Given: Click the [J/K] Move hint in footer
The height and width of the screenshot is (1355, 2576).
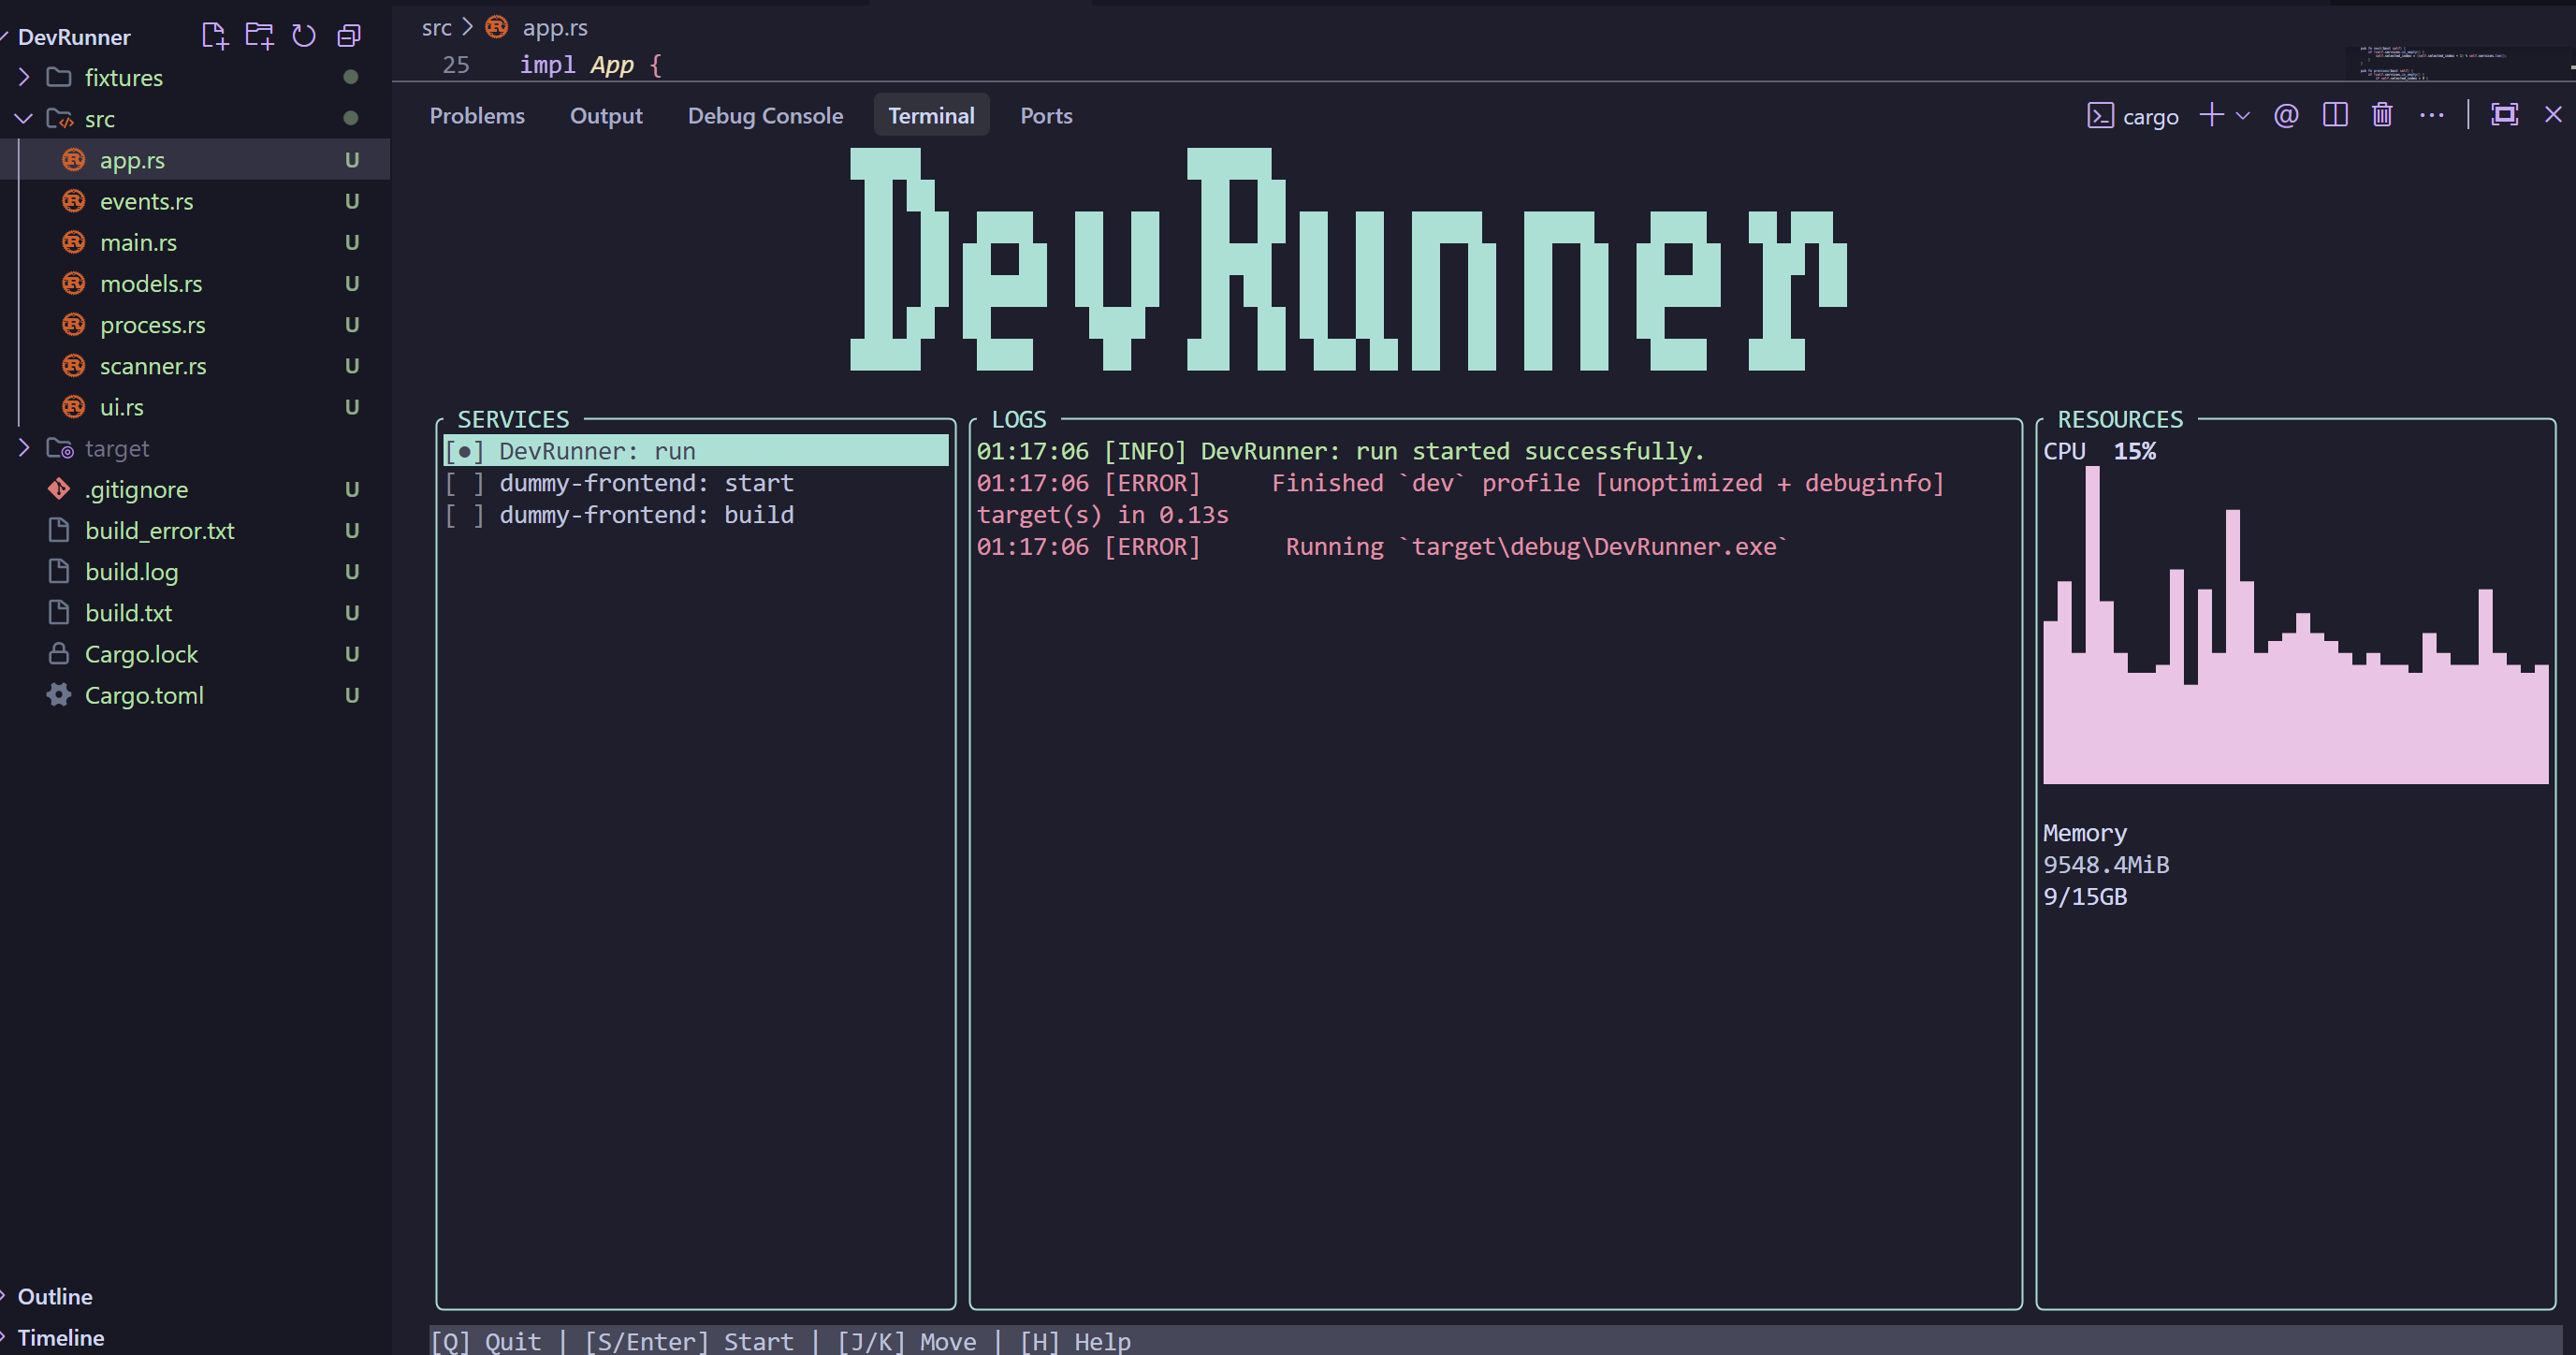Looking at the screenshot, I should [907, 1341].
